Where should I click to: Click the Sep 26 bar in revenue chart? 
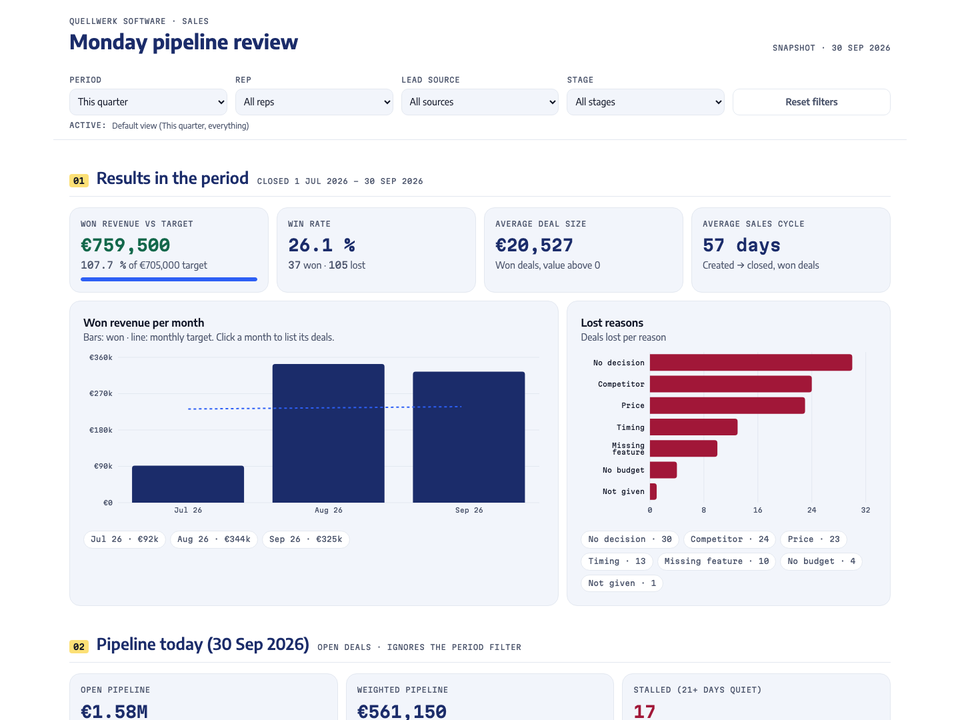469,437
